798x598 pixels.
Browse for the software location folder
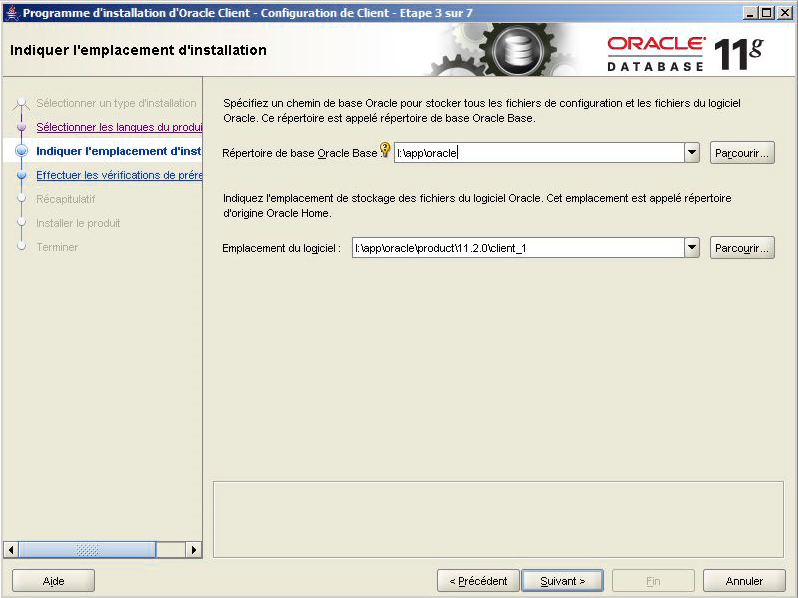click(x=742, y=248)
